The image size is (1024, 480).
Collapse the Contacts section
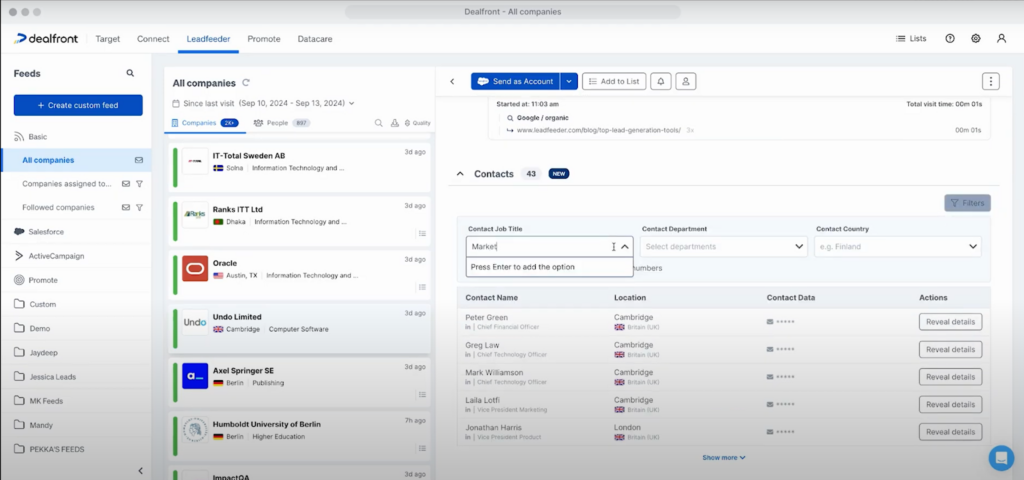(460, 174)
